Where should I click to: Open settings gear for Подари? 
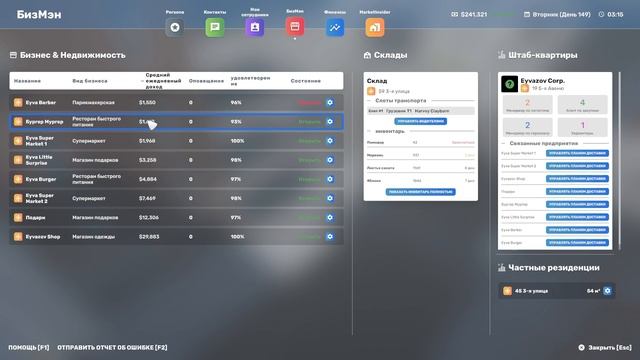click(x=330, y=218)
